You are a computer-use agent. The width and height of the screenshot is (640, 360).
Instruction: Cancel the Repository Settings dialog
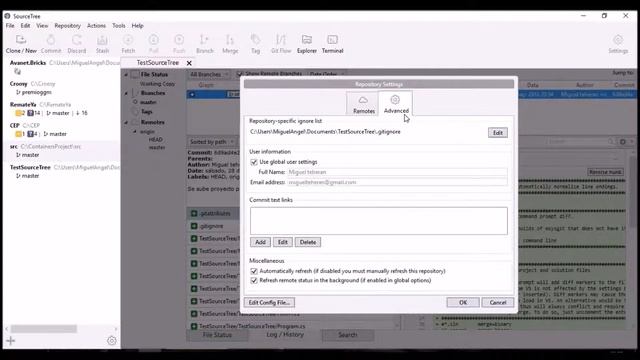pyautogui.click(x=498, y=302)
